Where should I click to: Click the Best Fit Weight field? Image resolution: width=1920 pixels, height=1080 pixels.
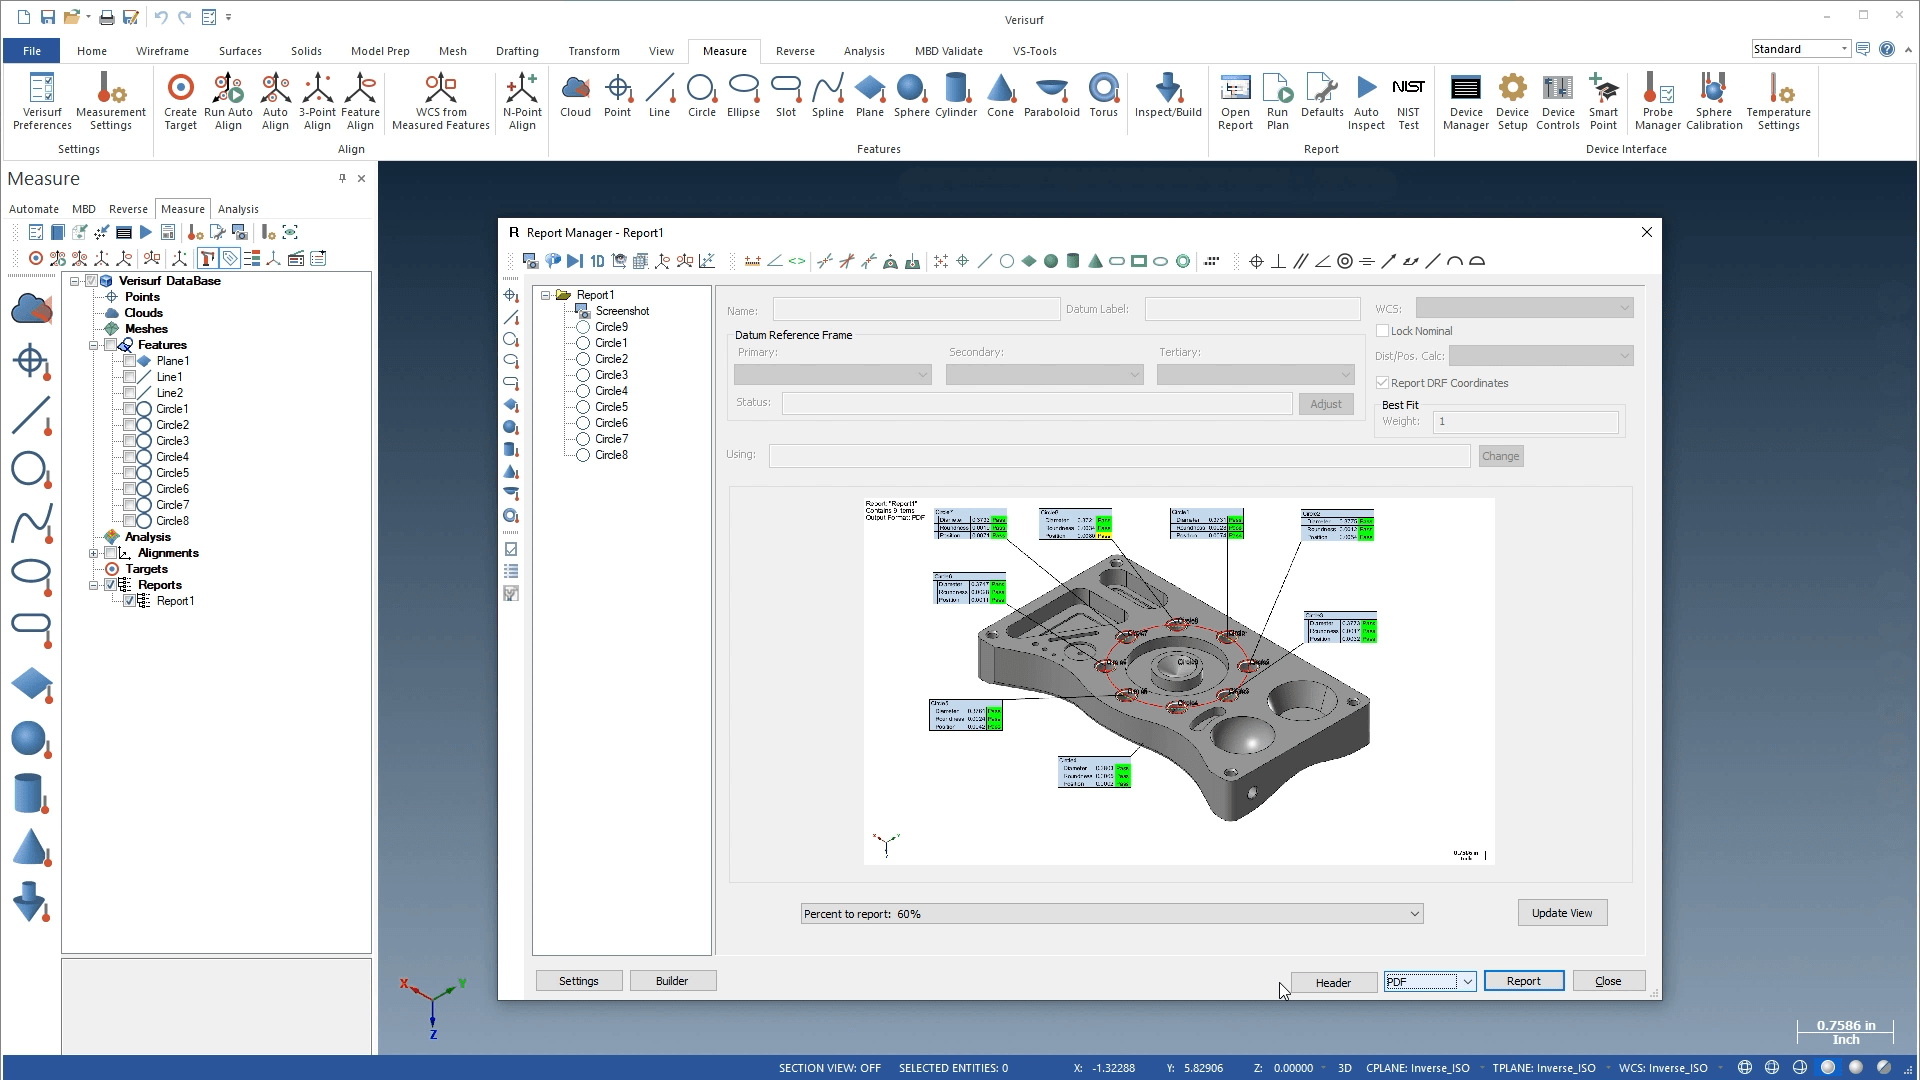click(x=1525, y=422)
